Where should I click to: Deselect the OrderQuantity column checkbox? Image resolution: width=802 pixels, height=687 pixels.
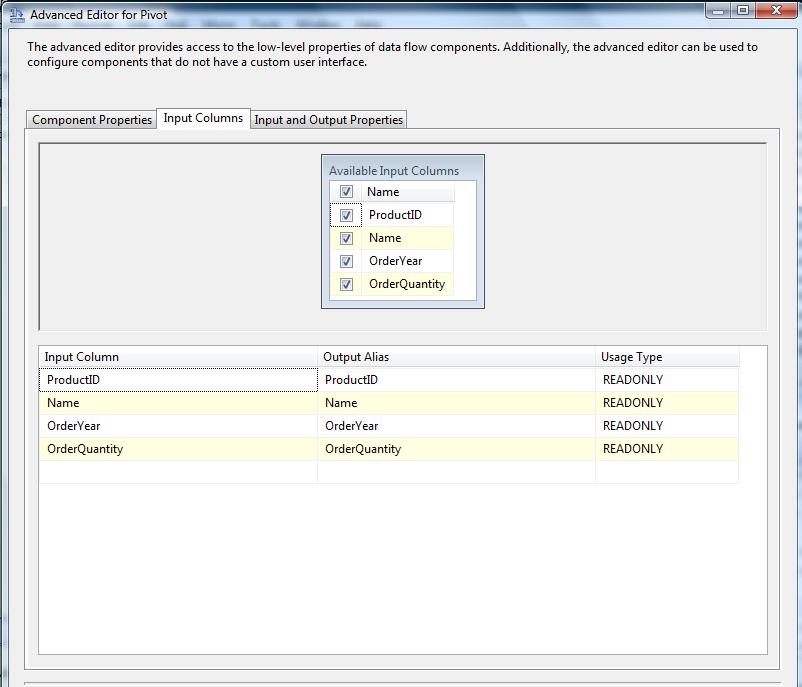coord(346,284)
